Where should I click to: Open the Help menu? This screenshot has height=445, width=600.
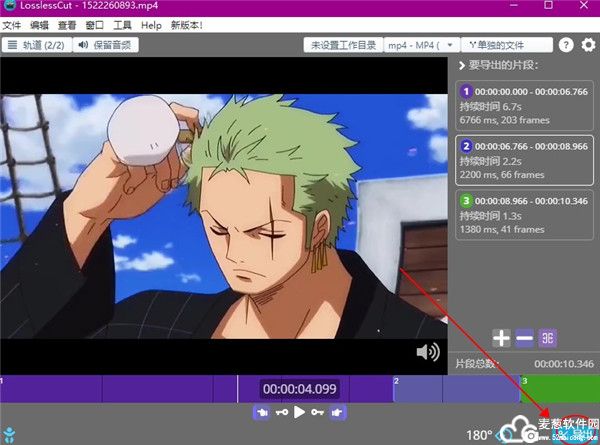click(151, 25)
